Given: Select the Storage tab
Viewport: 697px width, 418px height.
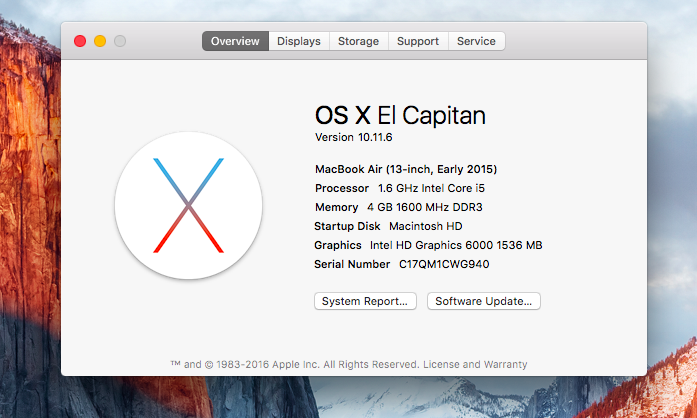Looking at the screenshot, I should tap(358, 41).
